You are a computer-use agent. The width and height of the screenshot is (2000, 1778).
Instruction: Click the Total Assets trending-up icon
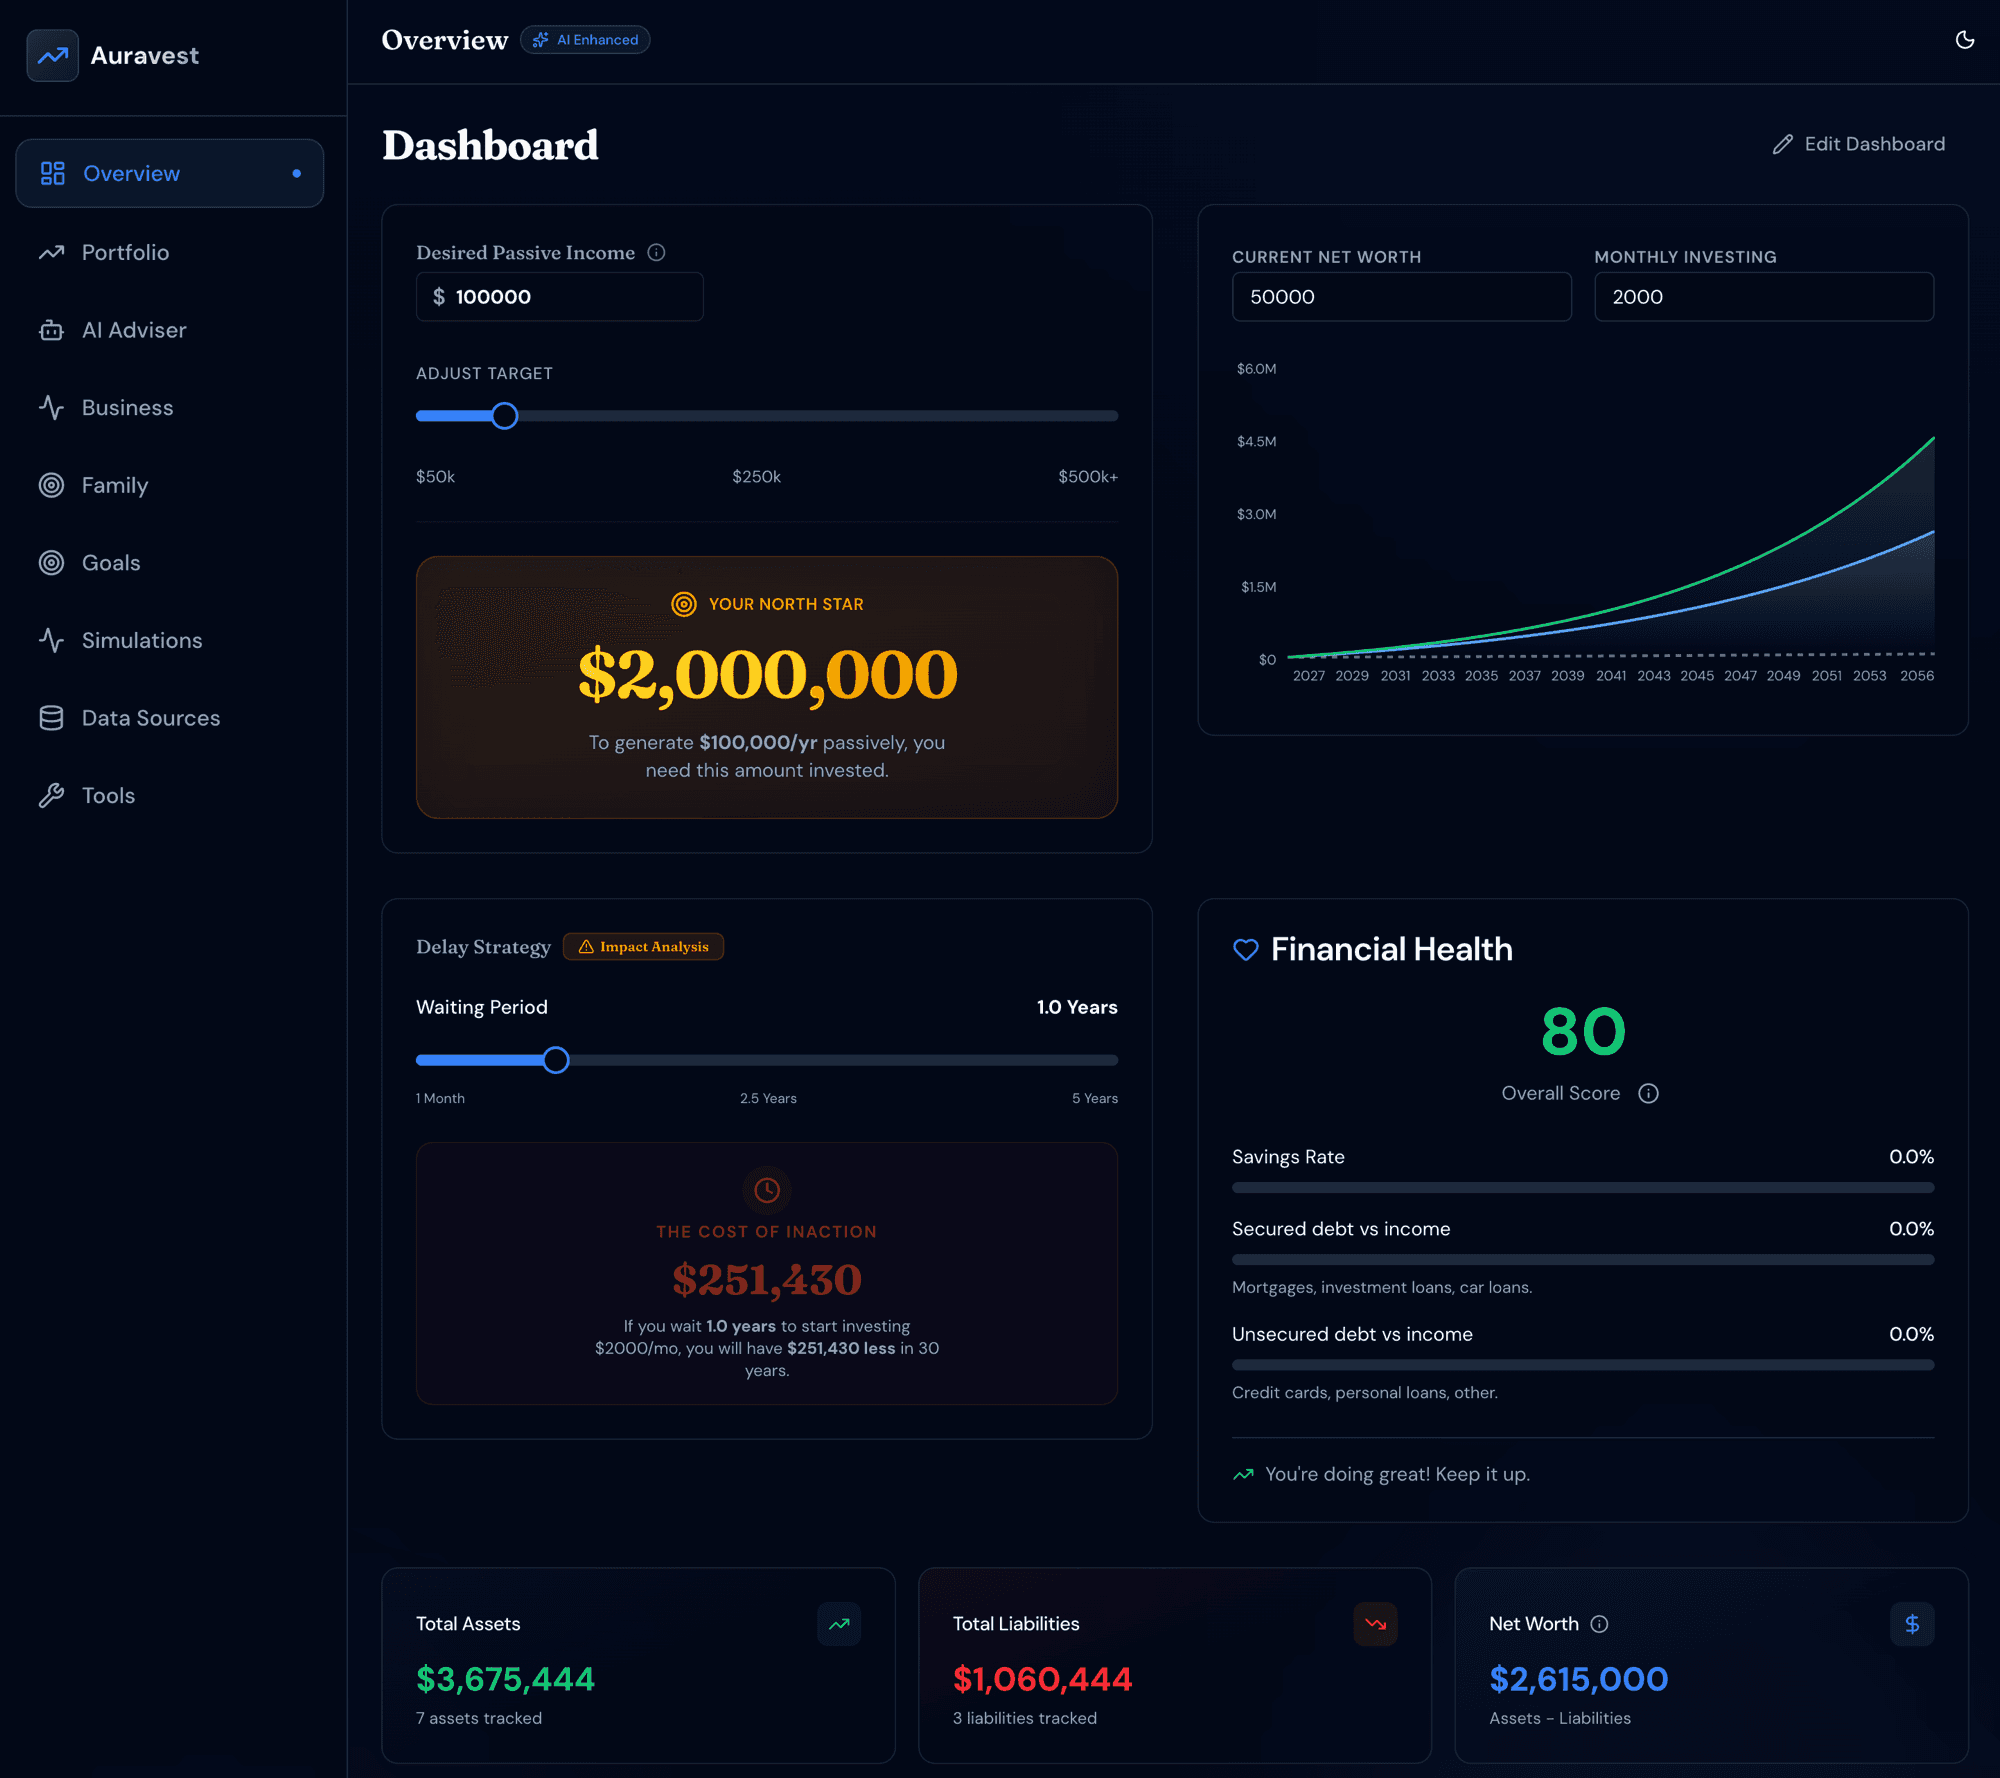(839, 1624)
